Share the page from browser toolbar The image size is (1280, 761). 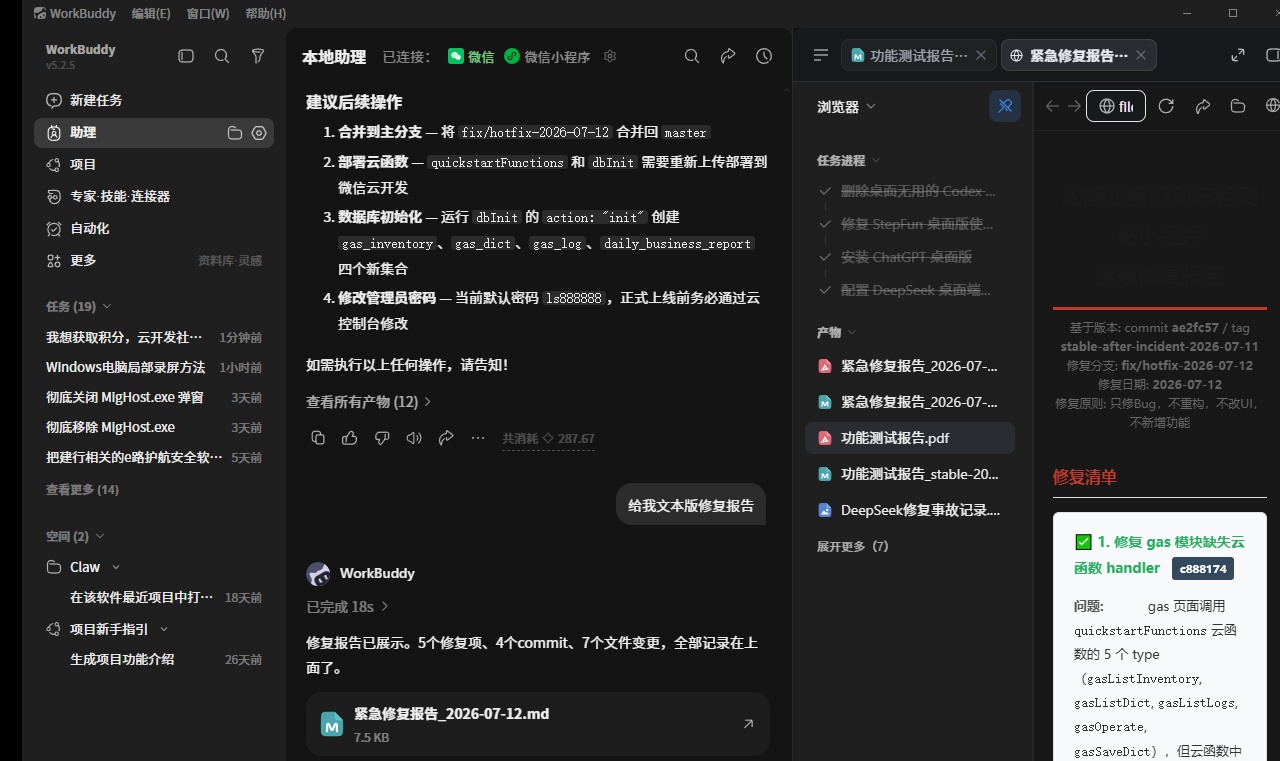pyautogui.click(x=1203, y=106)
